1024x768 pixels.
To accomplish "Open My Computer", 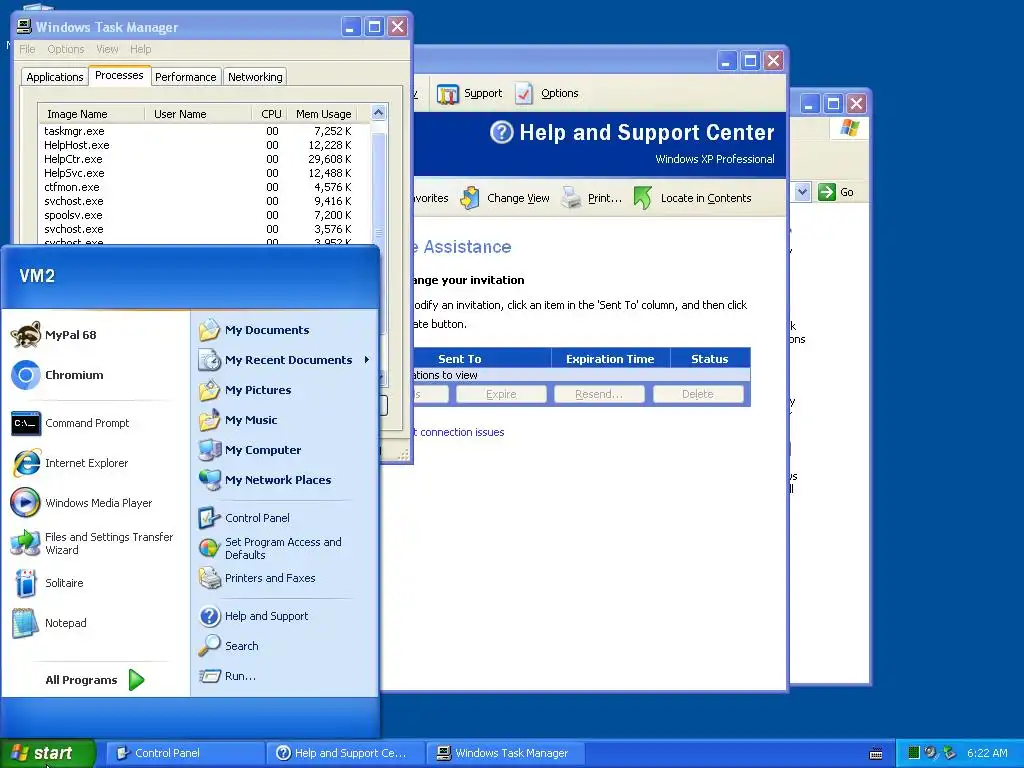I will [250, 450].
